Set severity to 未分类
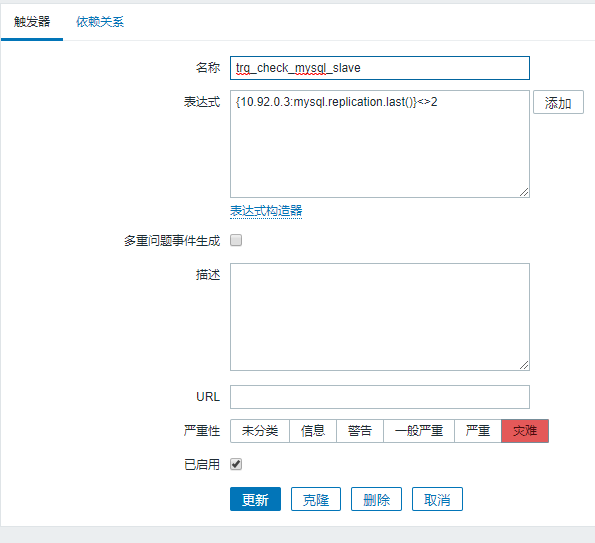Viewport: 595px width, 543px height. pos(260,431)
